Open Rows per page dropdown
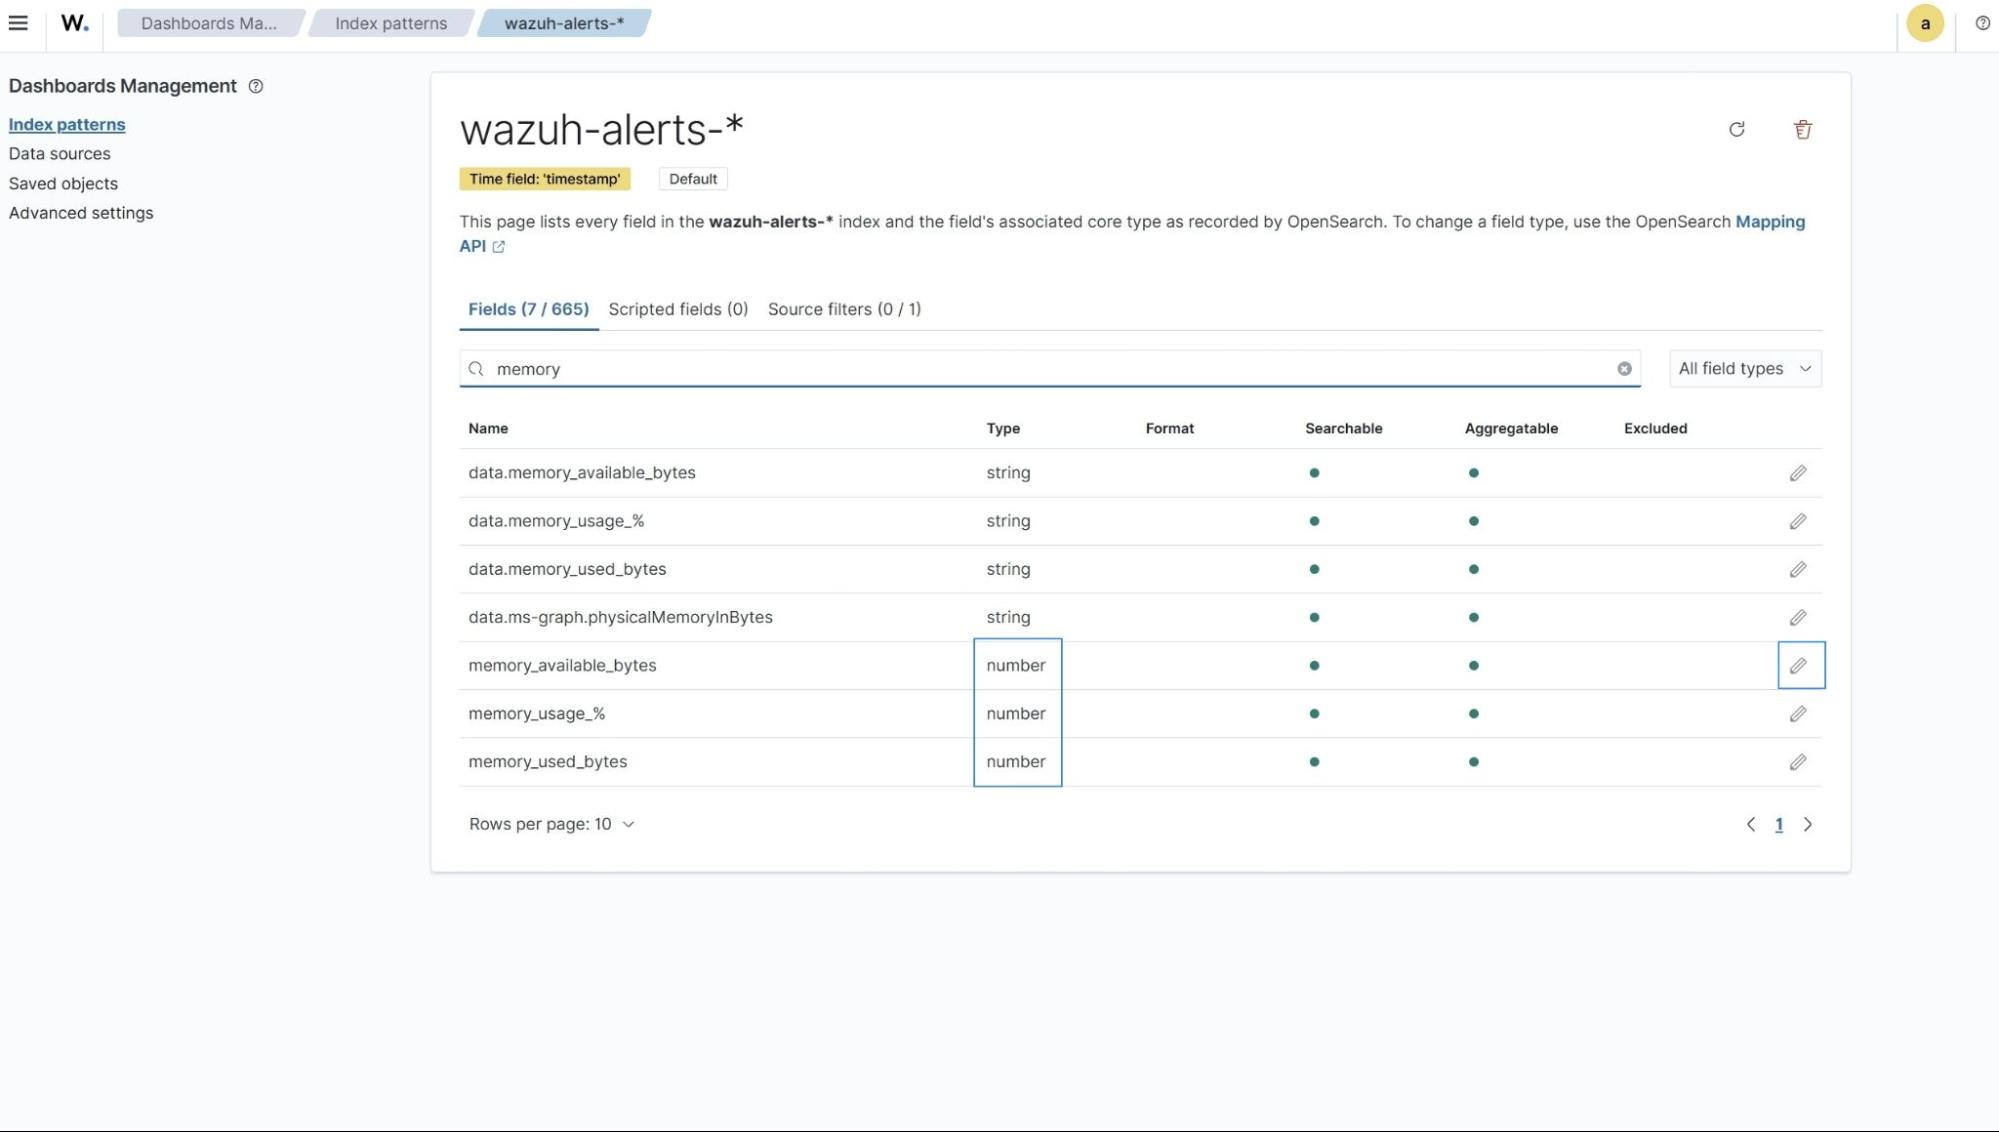 [x=551, y=824]
